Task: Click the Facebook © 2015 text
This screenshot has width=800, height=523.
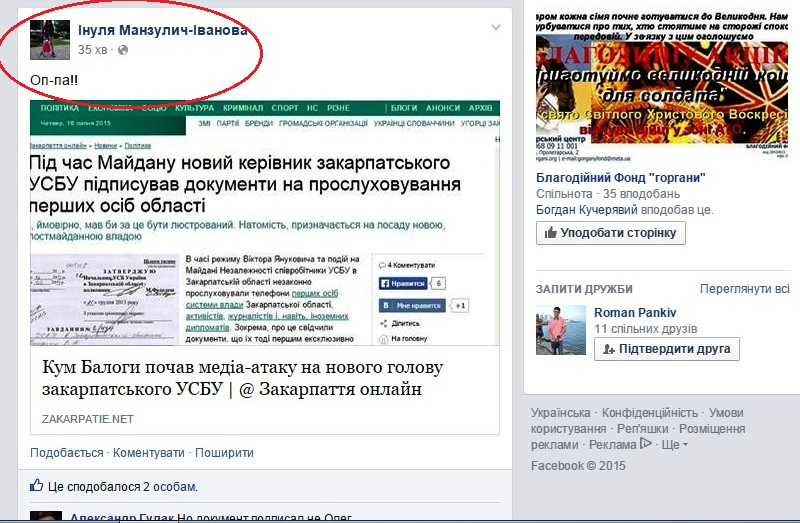Action: pos(578,466)
